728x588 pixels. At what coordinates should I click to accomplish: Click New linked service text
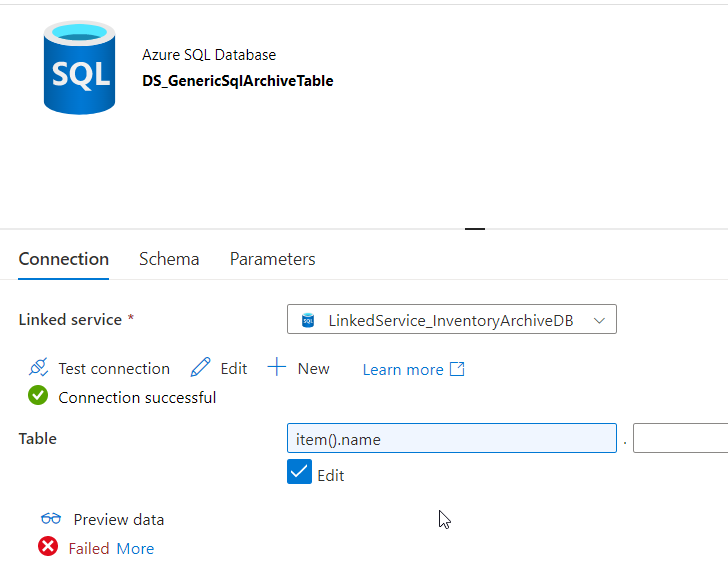(x=313, y=368)
